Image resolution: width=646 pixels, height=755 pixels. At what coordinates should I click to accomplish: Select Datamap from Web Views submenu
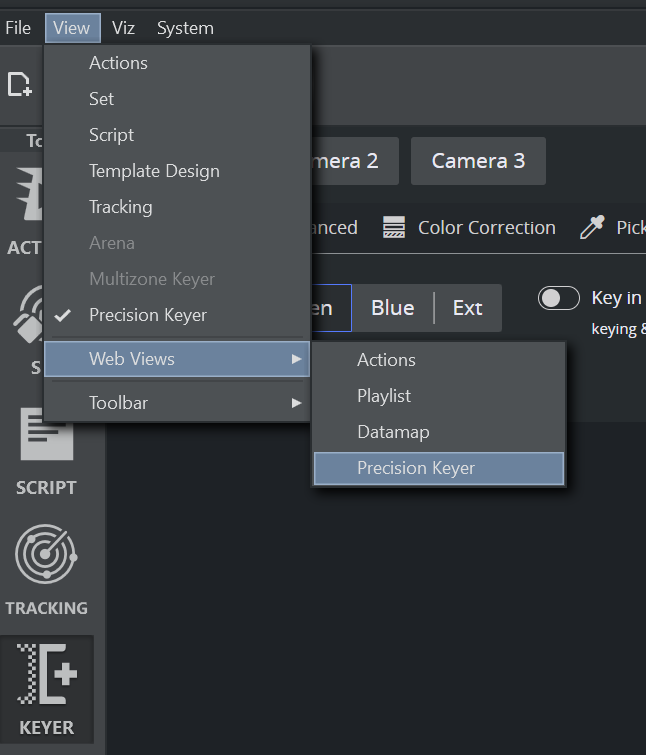[x=393, y=432]
